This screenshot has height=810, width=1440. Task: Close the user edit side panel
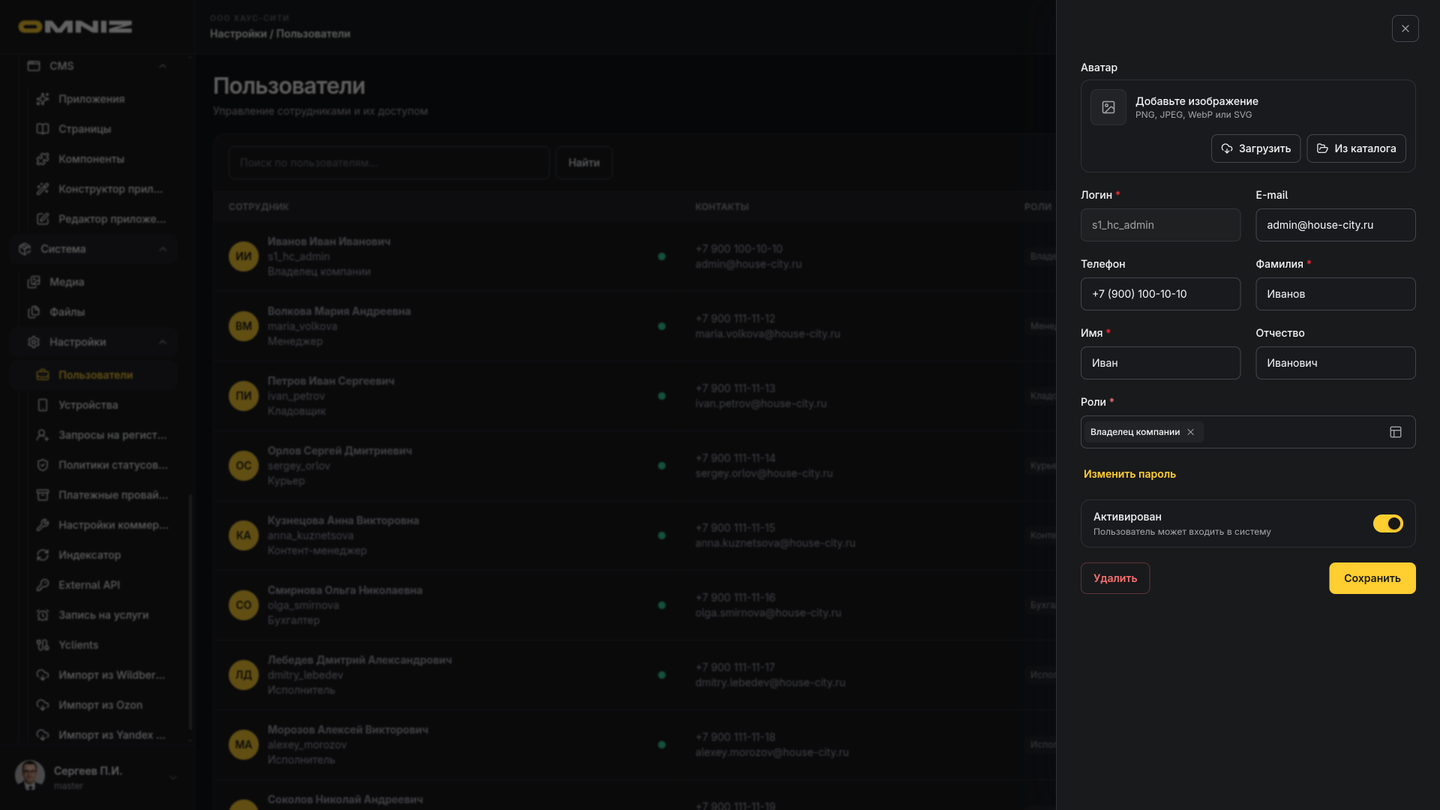pos(1405,28)
